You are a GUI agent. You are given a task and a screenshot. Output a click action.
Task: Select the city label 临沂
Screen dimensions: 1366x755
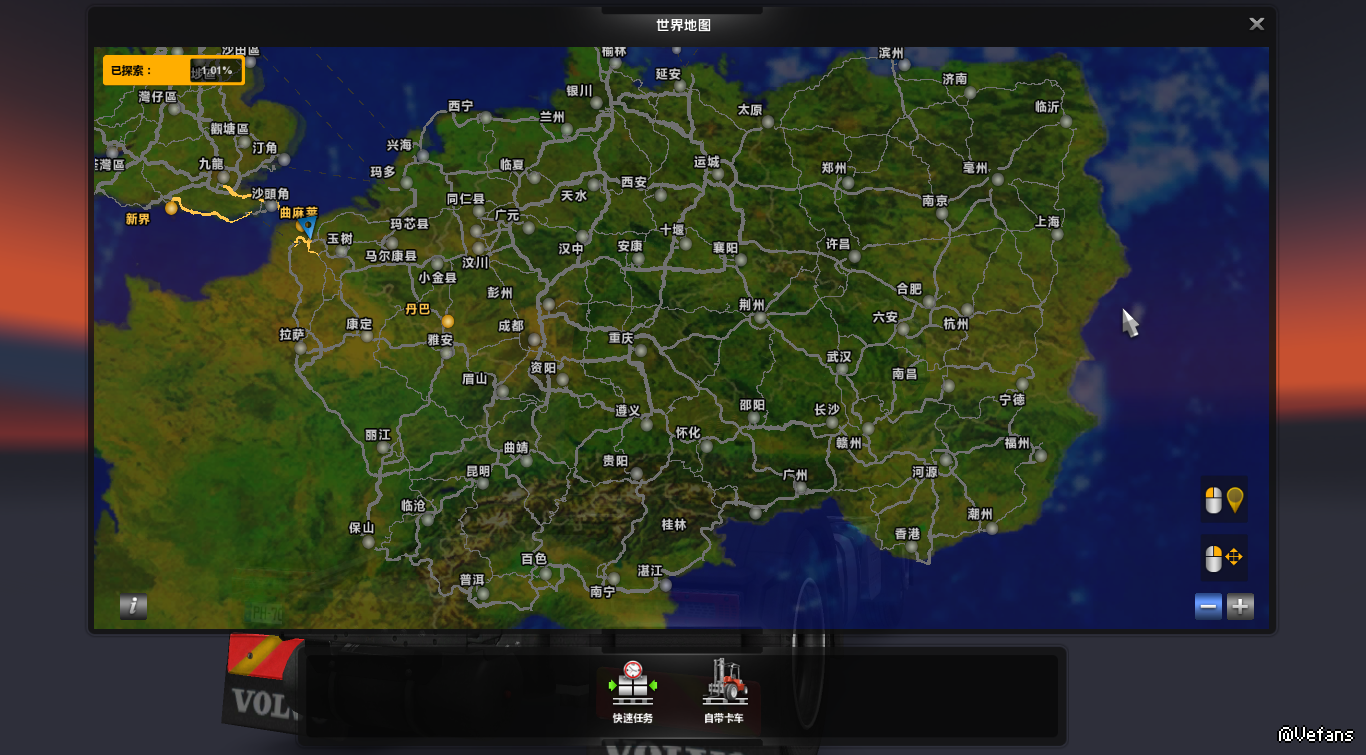1047,107
